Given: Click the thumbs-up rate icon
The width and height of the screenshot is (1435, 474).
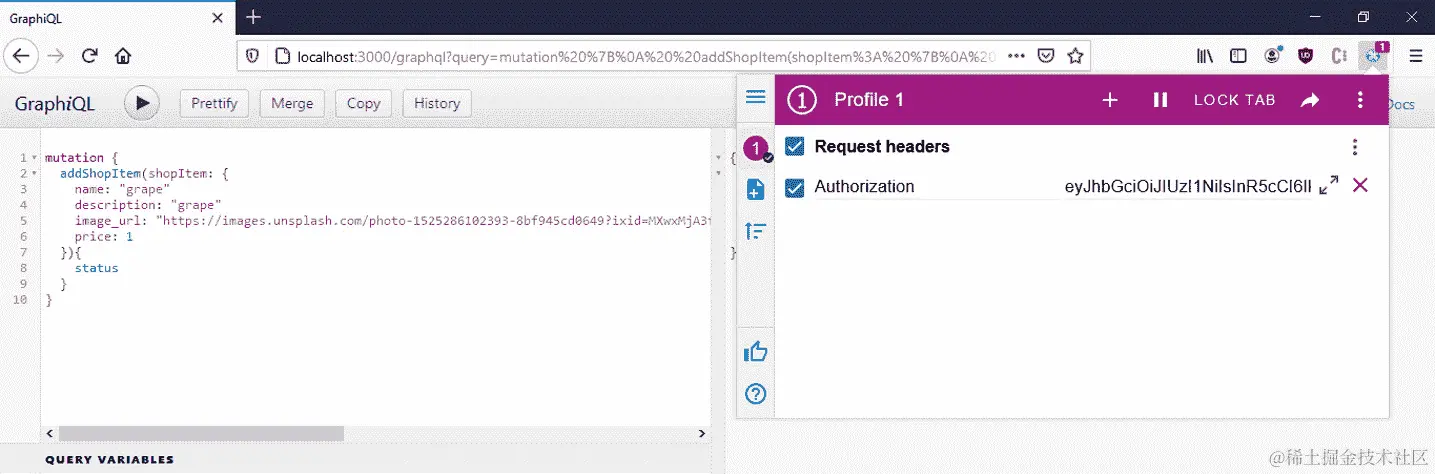Looking at the screenshot, I should pyautogui.click(x=756, y=352).
